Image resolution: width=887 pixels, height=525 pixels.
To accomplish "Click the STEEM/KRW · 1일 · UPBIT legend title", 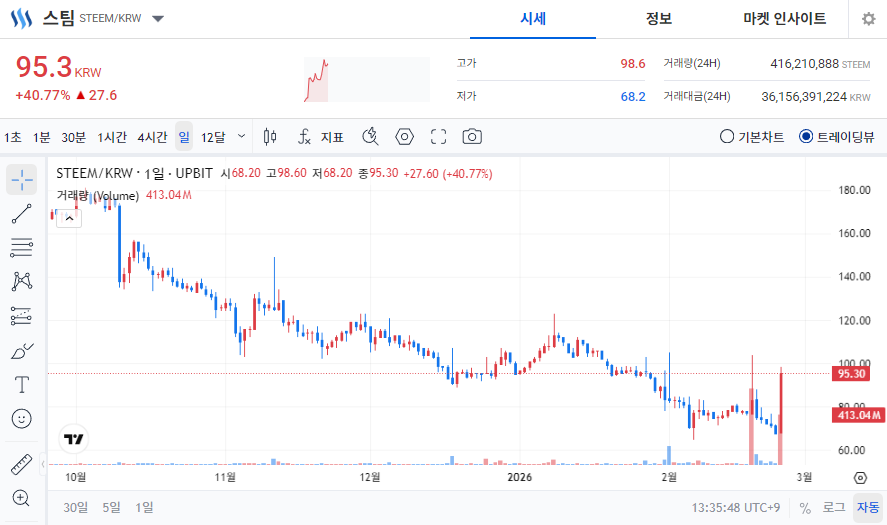I will pyautogui.click(x=135, y=173).
